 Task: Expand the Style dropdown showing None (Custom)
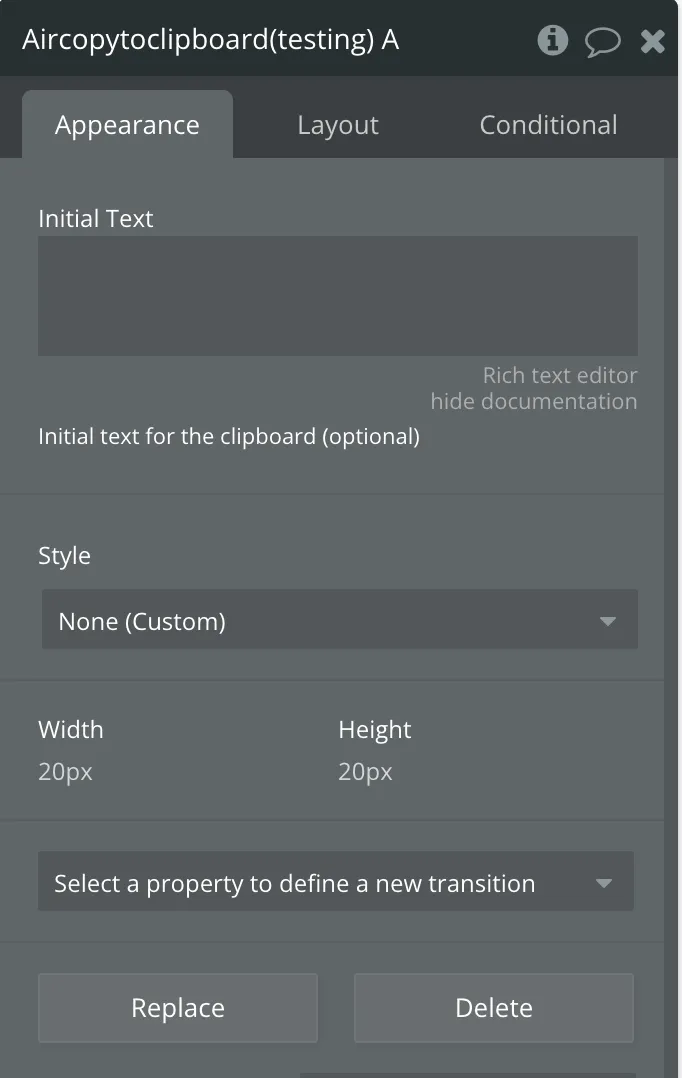tap(339, 621)
